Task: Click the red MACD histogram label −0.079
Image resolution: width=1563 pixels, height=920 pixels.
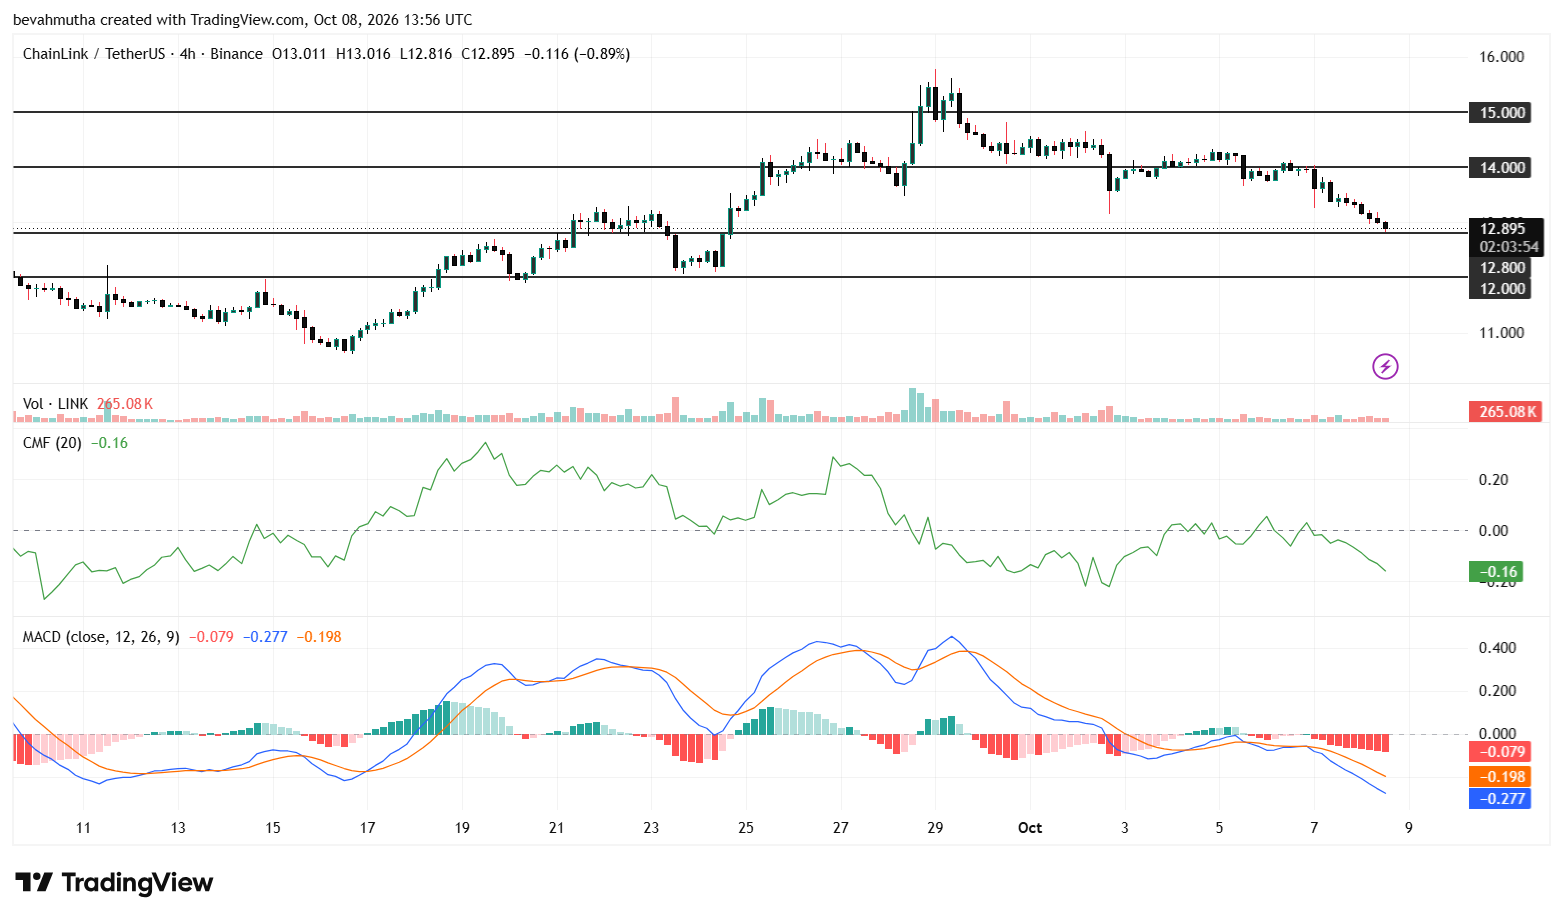Action: (1500, 752)
